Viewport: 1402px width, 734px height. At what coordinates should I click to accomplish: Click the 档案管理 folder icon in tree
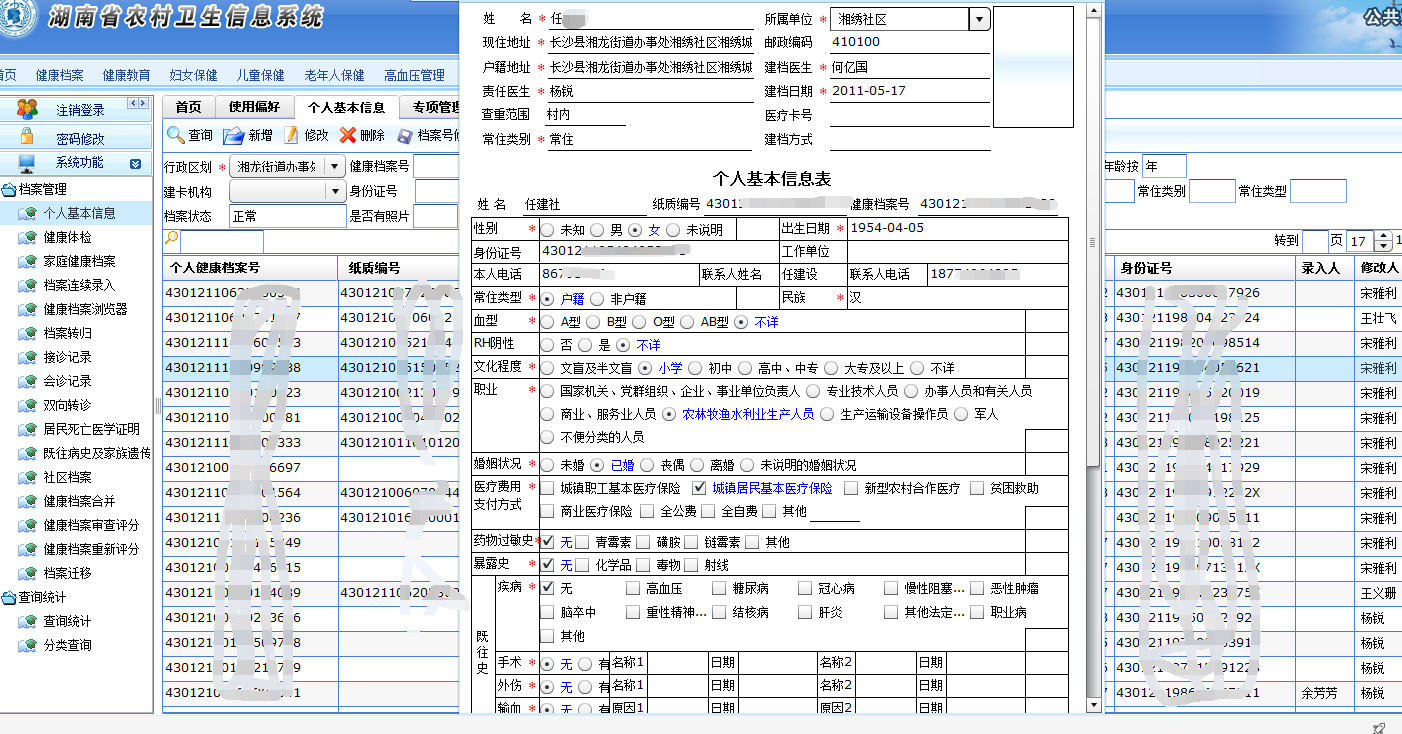[9, 189]
